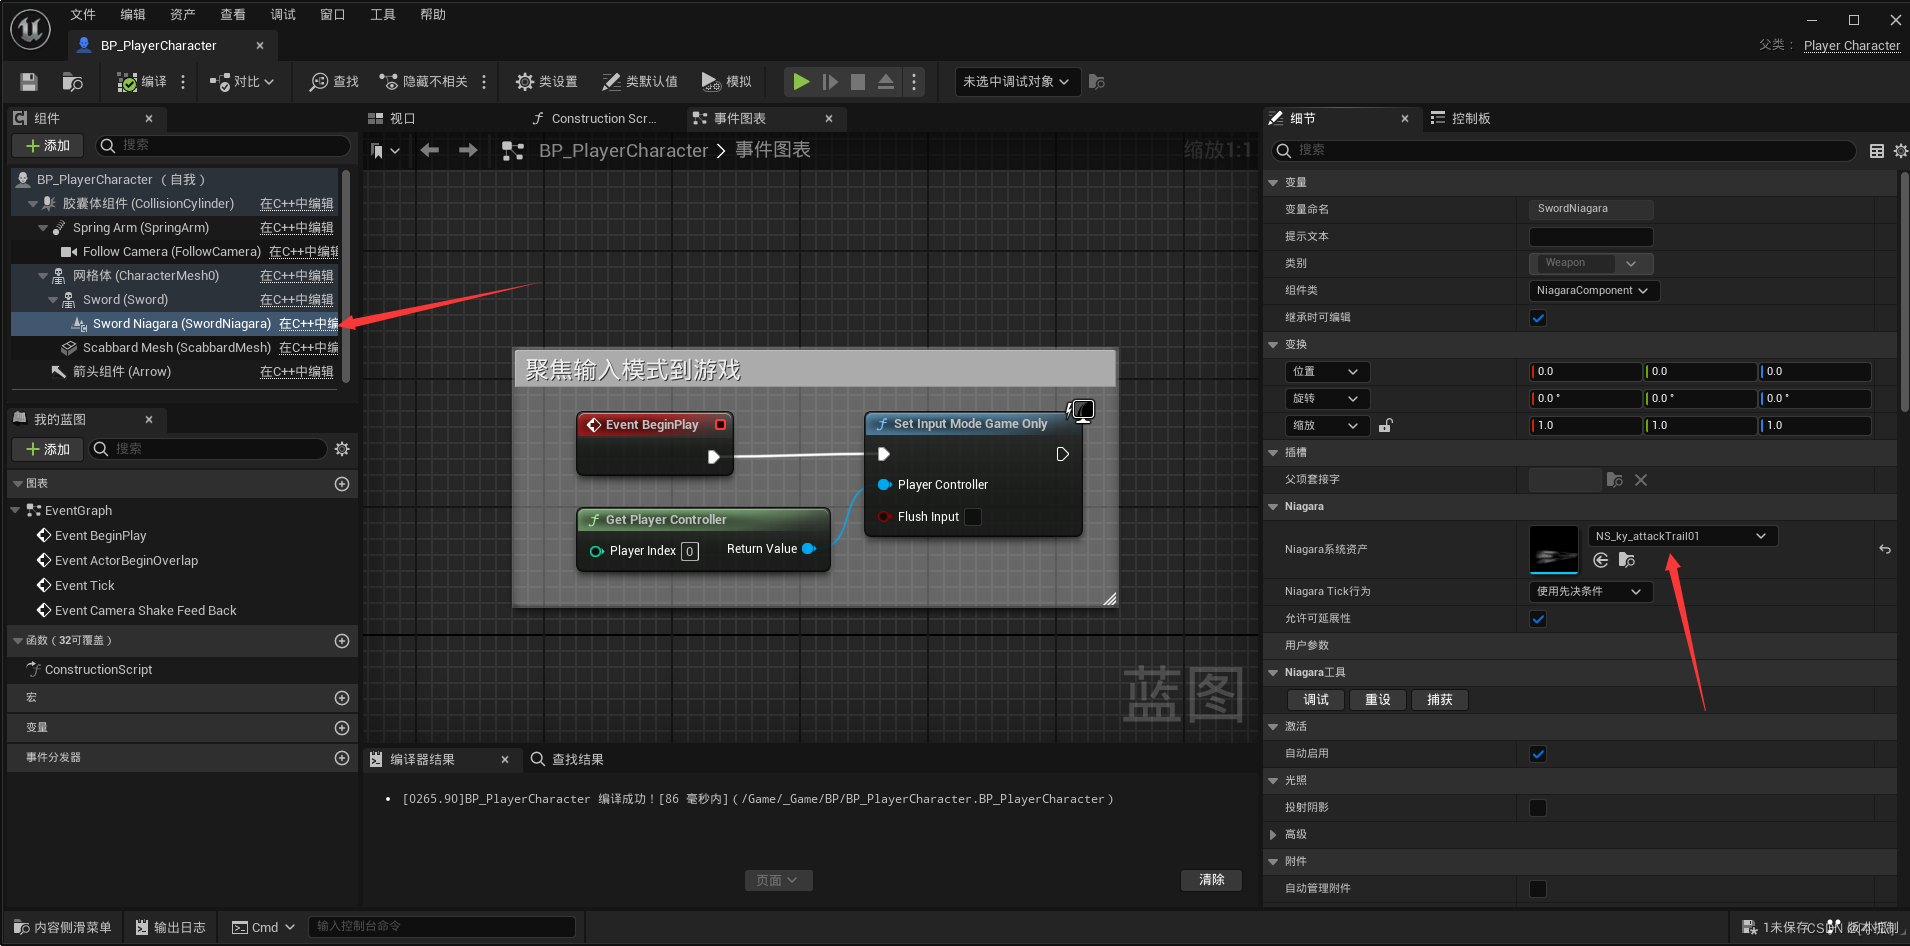Toggle 允许可延展性 checkbox
The image size is (1910, 946).
pyautogui.click(x=1538, y=619)
